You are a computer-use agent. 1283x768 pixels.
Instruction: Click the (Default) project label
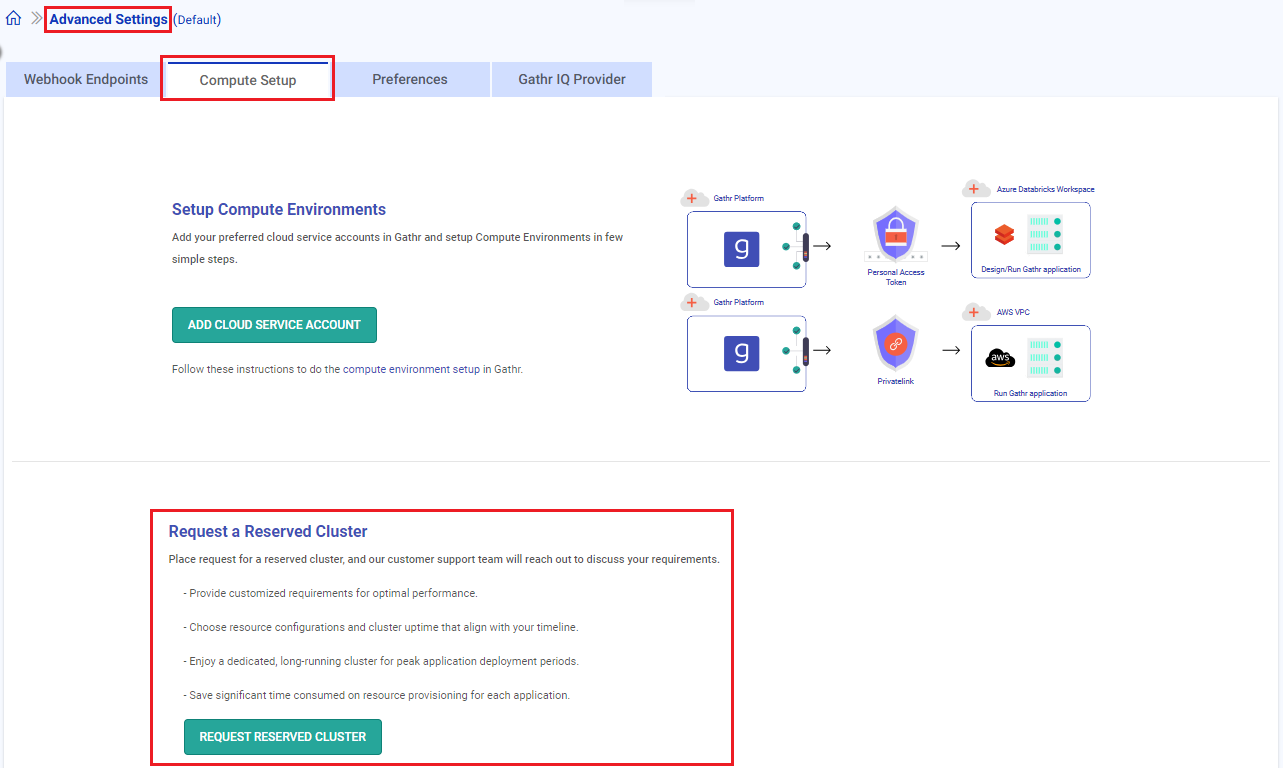point(197,20)
